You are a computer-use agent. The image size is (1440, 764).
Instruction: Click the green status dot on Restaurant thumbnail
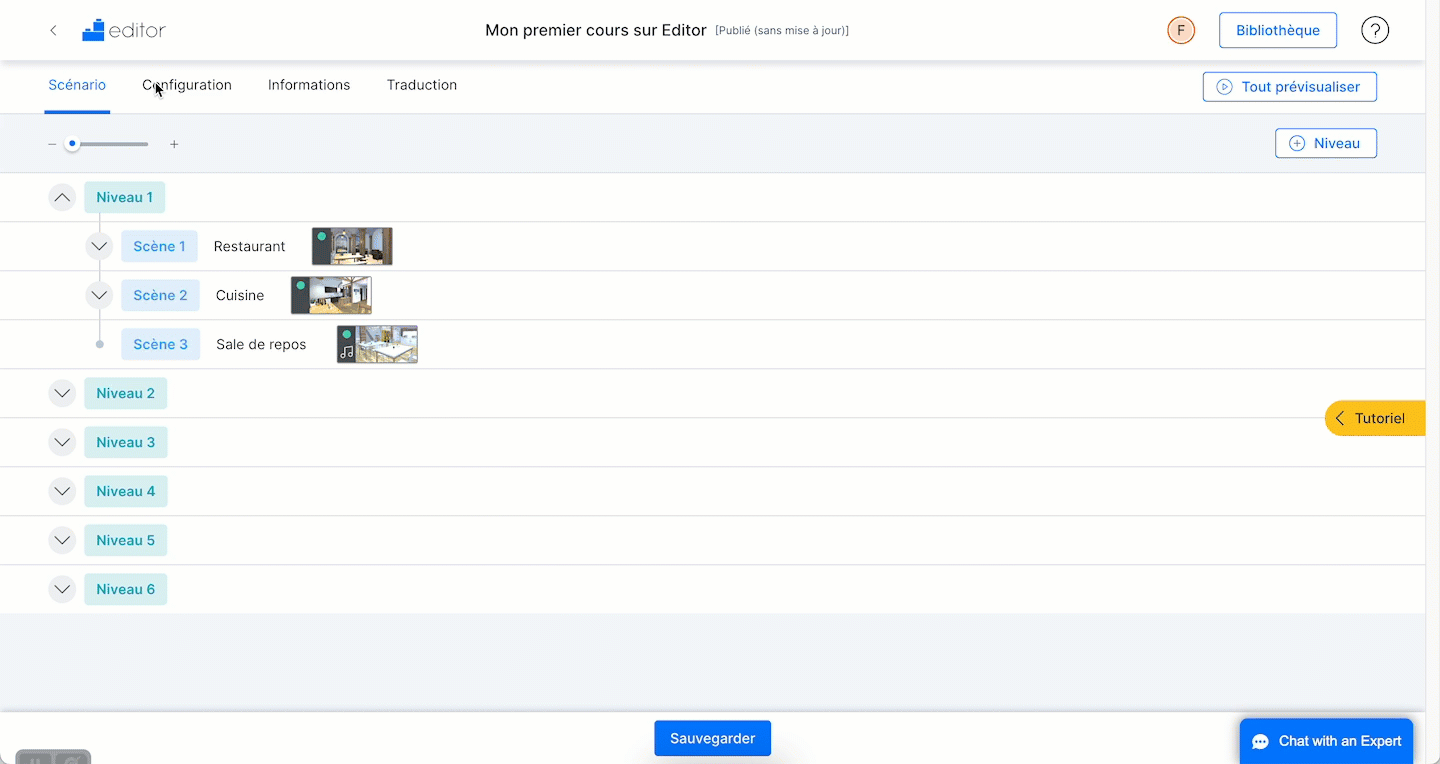pyautogui.click(x=321, y=236)
